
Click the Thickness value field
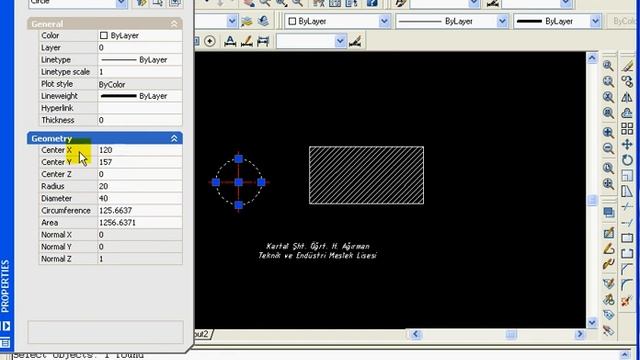tap(140, 120)
